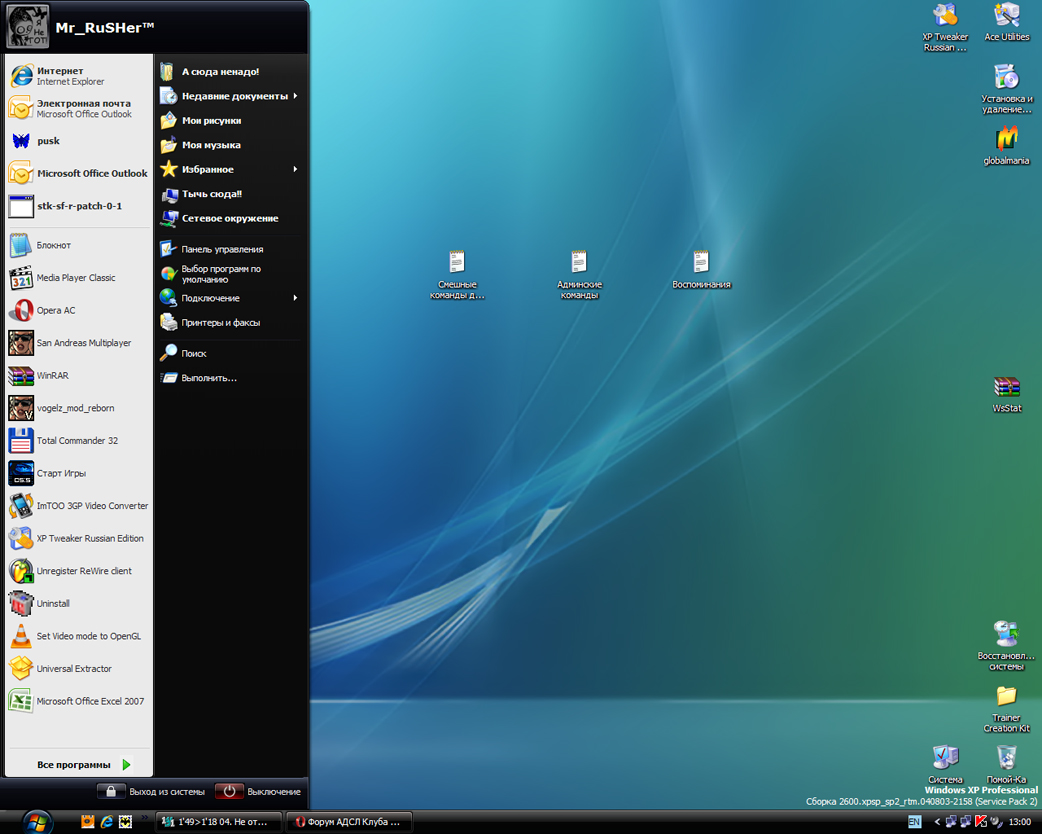Open Сетевое окружение
This screenshot has width=1042, height=834.
pos(230,218)
